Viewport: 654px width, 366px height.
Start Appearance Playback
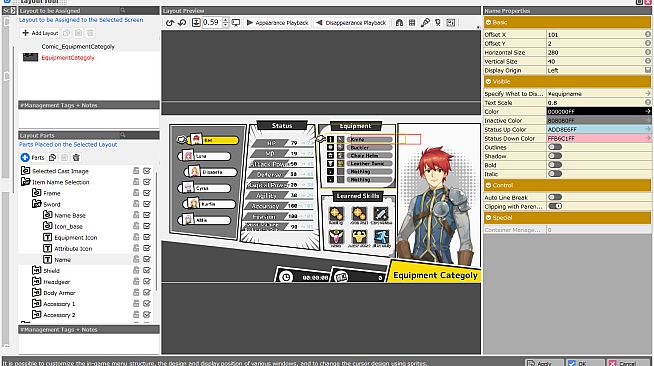(x=277, y=23)
